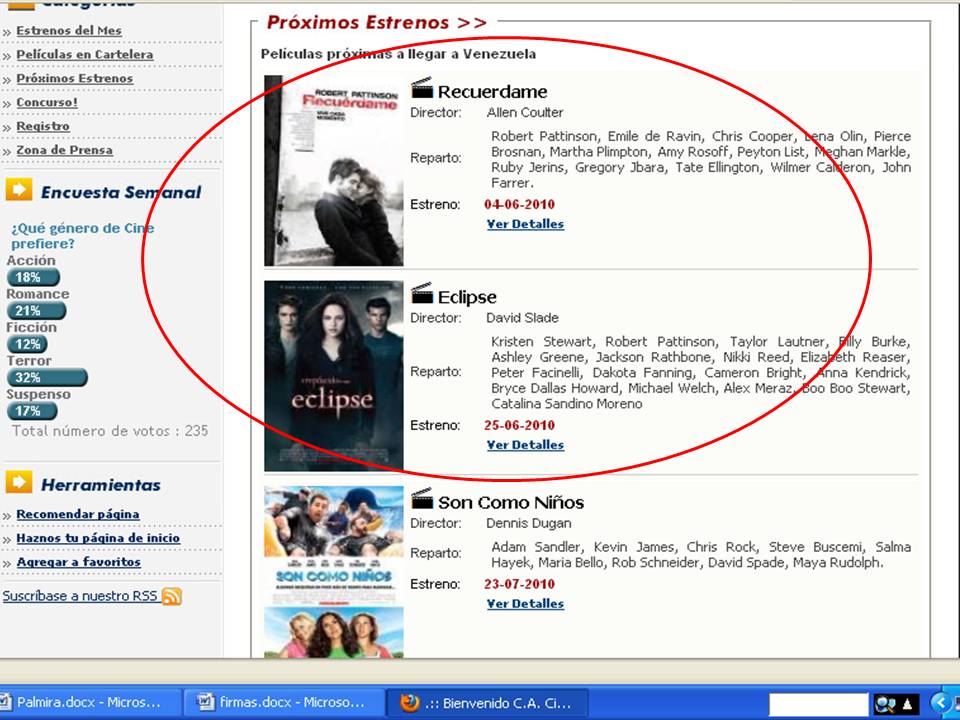Switch to Firefox Bienvenido C.A. taskbar window
The image size is (960, 720).
pyautogui.click(x=487, y=702)
